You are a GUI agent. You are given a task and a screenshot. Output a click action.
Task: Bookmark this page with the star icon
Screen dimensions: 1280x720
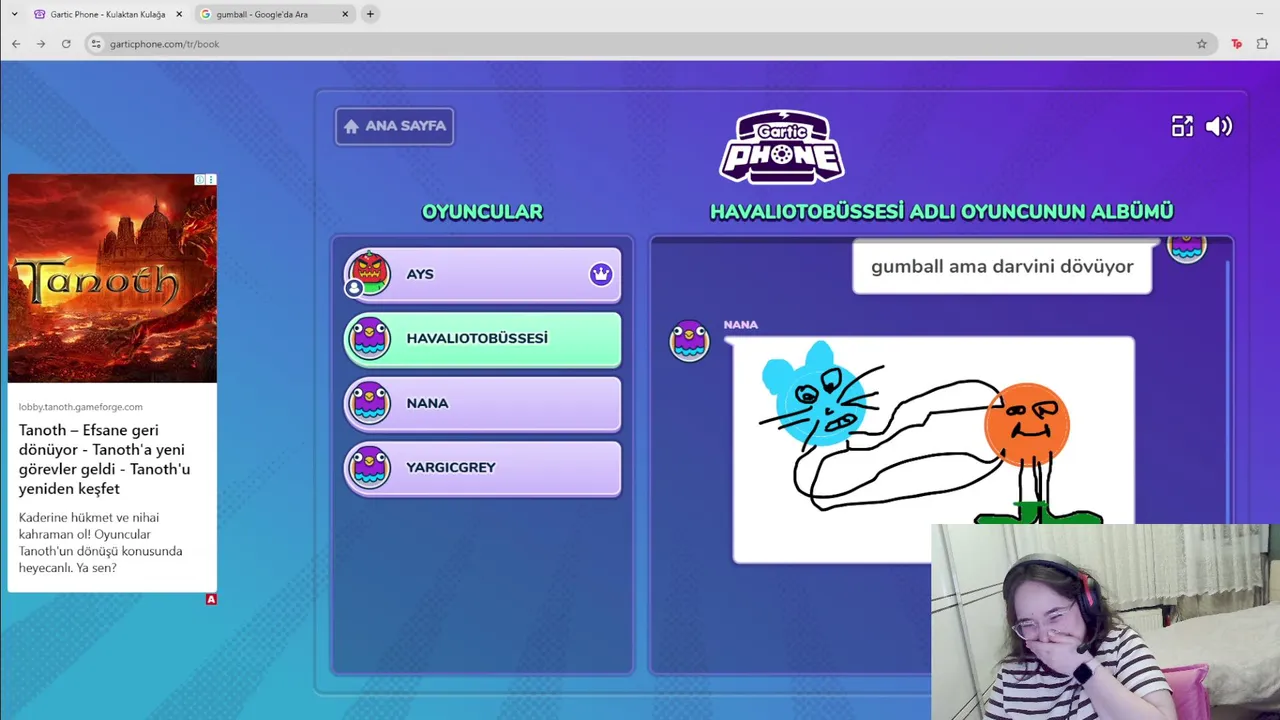point(1202,44)
